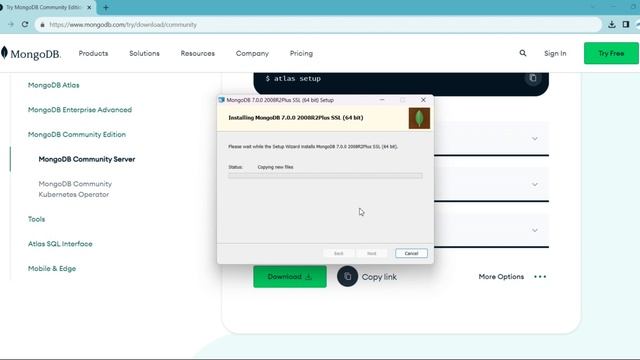Open the Resources menu

[x=198, y=53]
